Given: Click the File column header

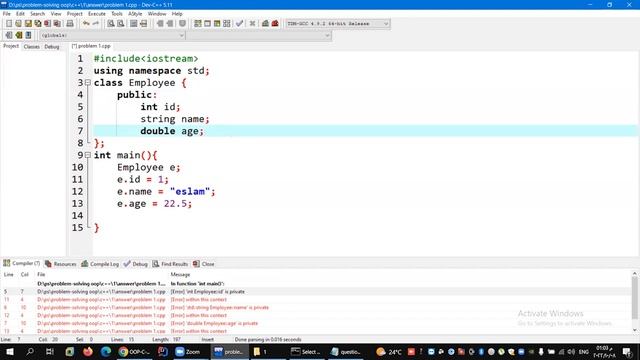Looking at the screenshot, I should pos(41,275).
